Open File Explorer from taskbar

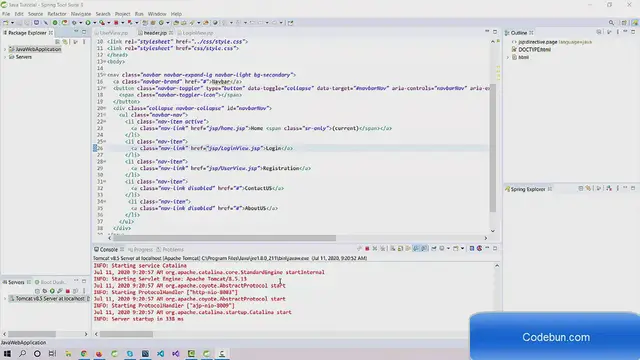[68, 353]
